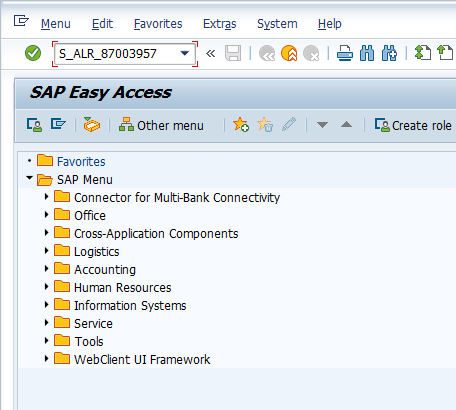
Task: Select the Service tree label
Action: point(93,324)
